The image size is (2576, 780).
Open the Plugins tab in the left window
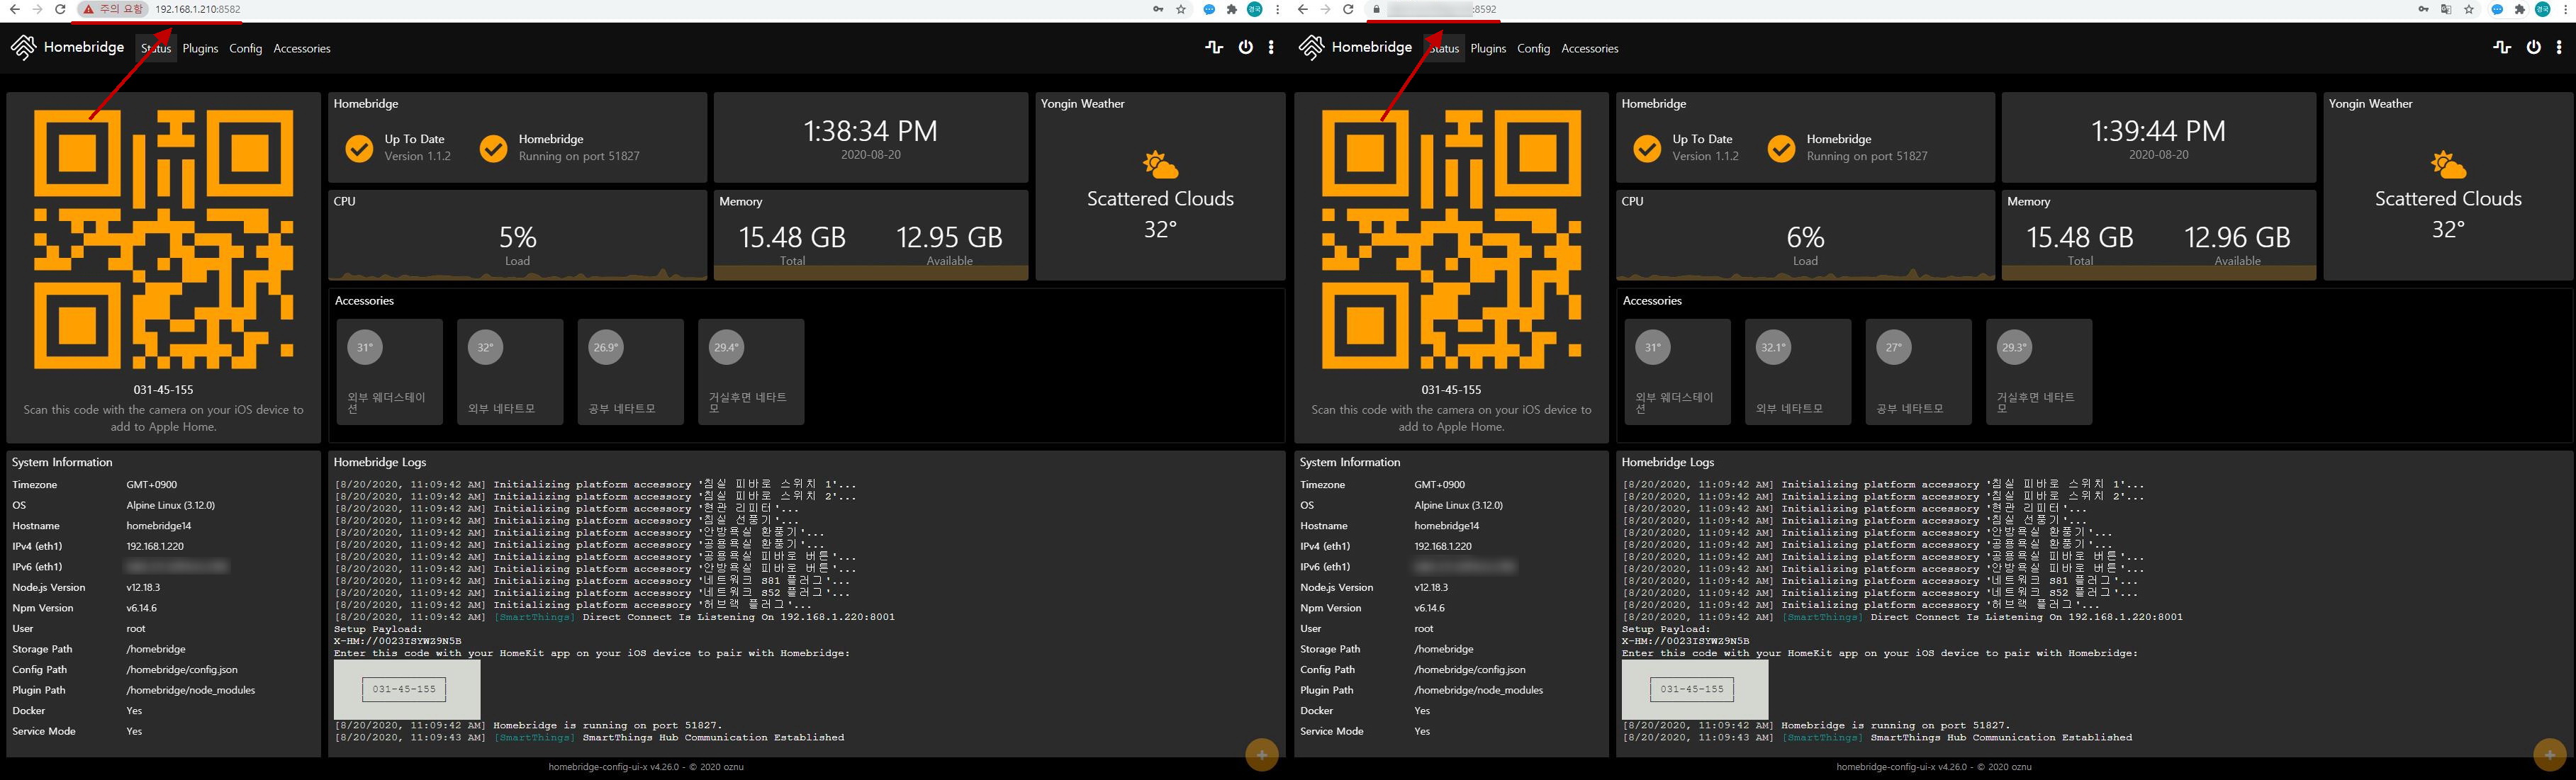coord(200,48)
